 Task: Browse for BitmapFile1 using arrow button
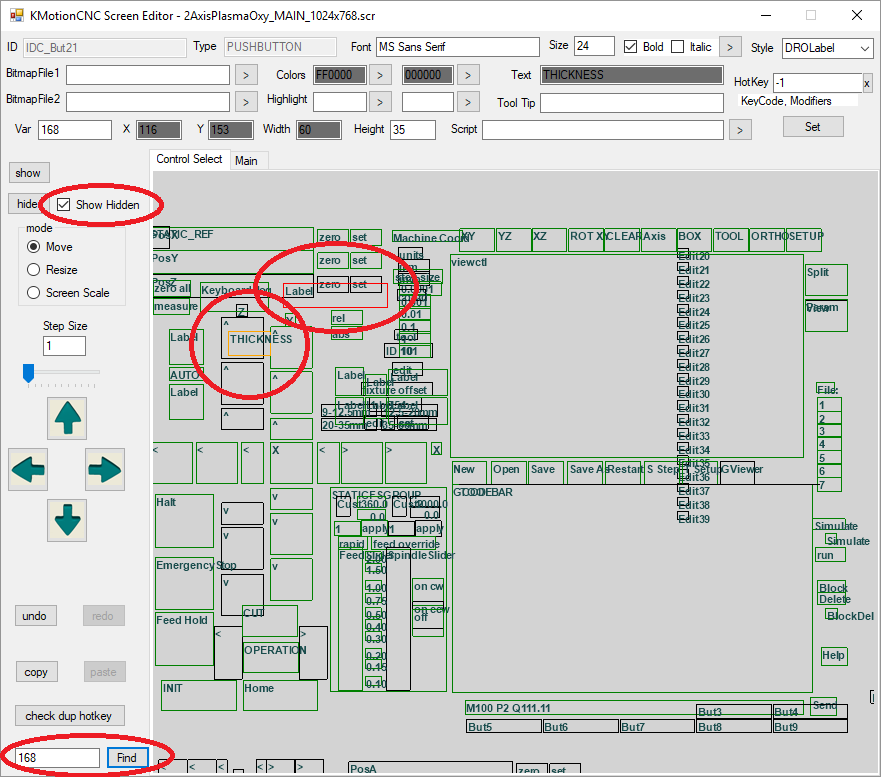point(246,74)
